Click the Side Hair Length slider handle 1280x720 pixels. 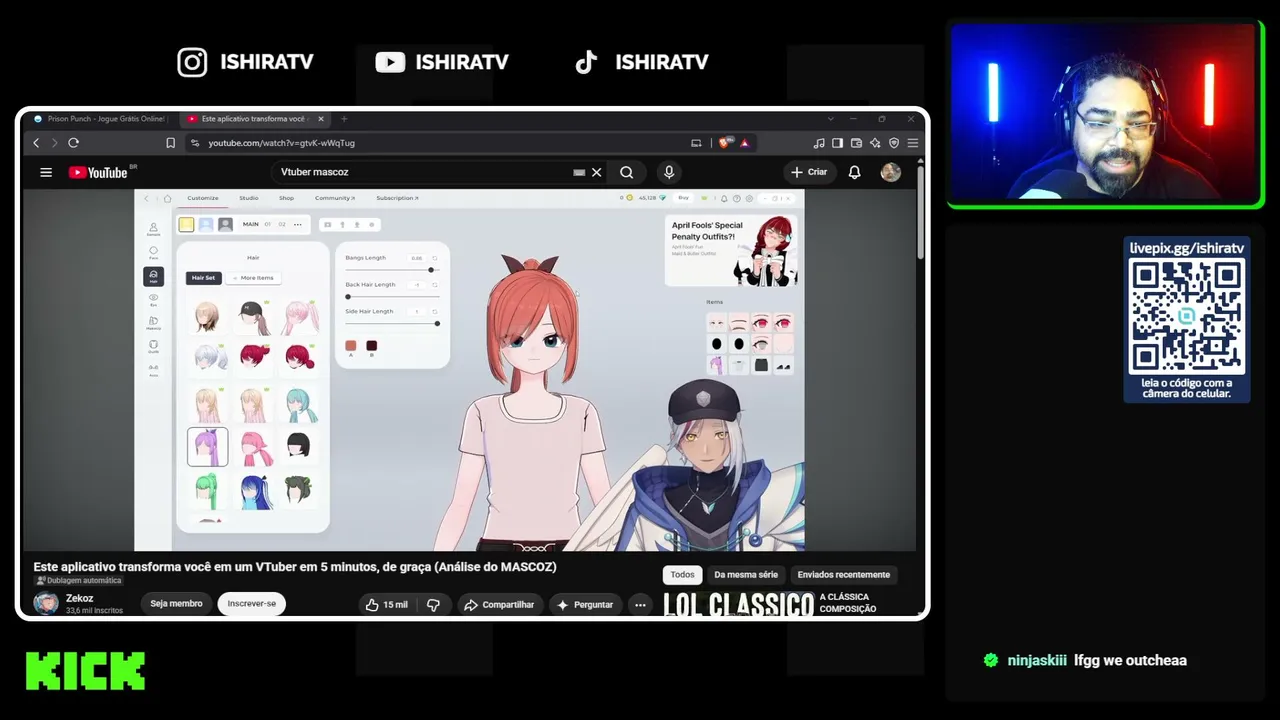(x=437, y=324)
